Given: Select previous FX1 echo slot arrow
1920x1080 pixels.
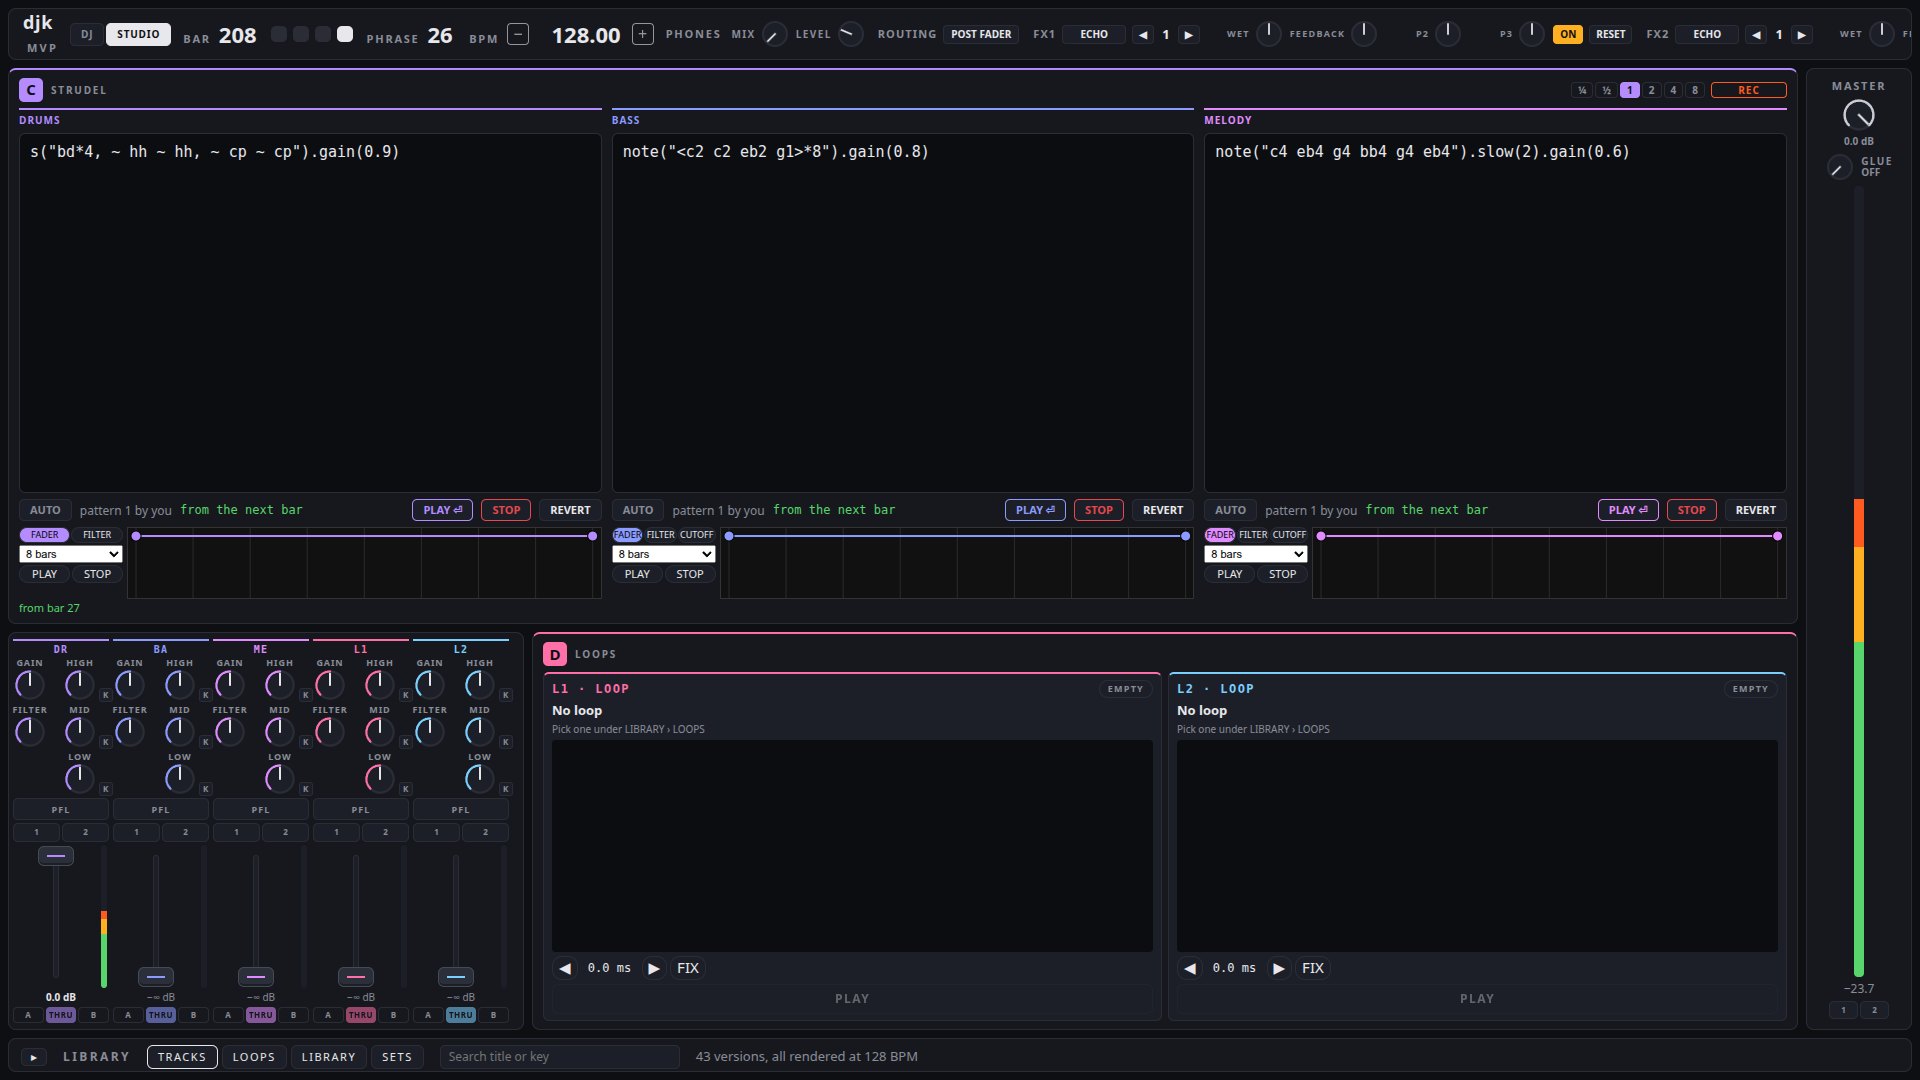Looking at the screenshot, I should pos(1143,35).
